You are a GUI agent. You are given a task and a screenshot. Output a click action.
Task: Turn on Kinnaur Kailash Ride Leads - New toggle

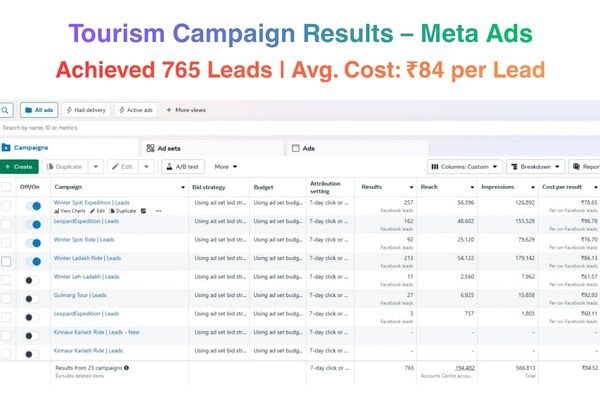(32, 336)
